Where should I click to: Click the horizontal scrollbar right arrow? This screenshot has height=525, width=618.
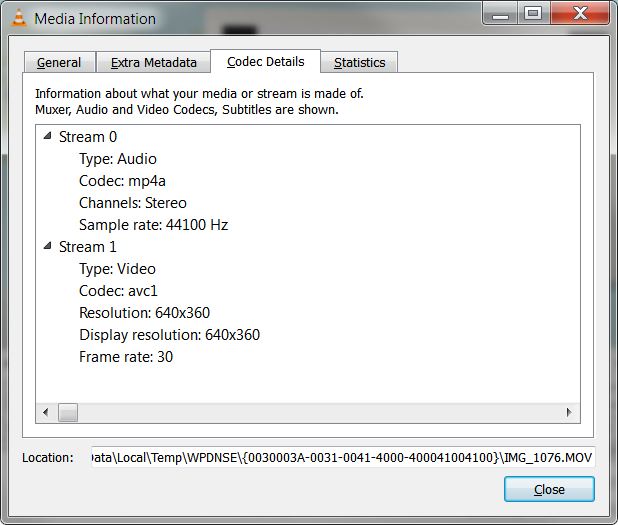(569, 412)
